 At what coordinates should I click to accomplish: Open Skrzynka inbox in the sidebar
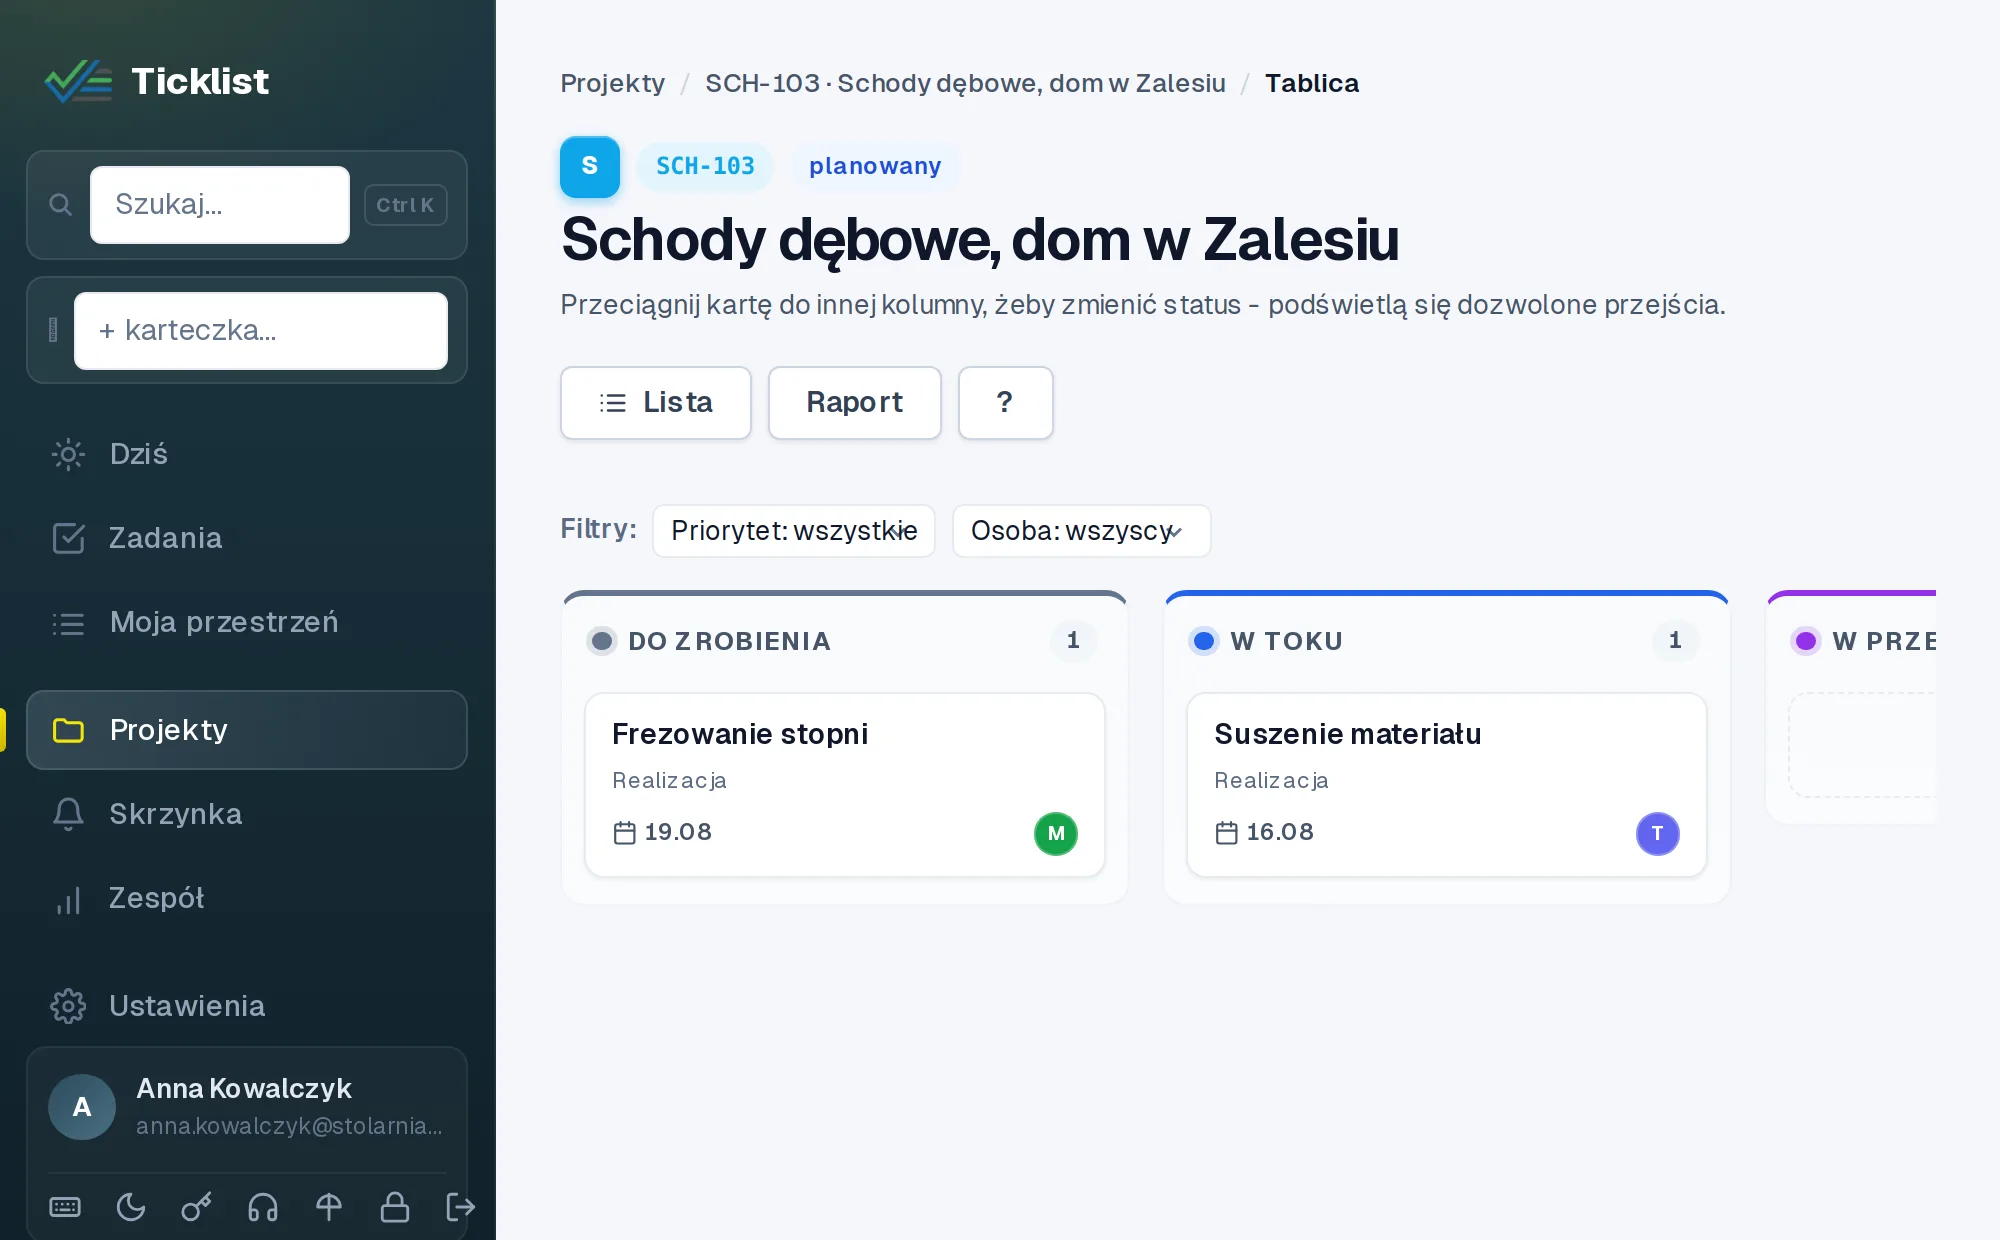[247, 814]
